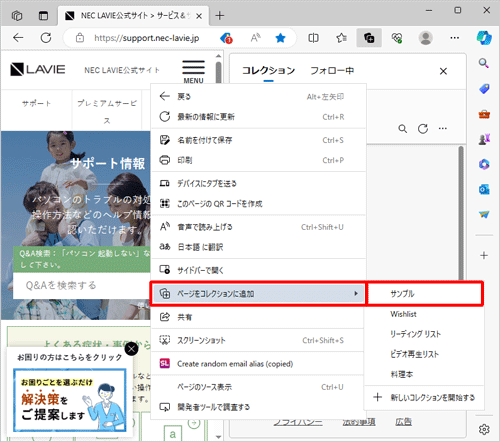This screenshot has height=442, width=500.
Task: Open the Settings and more ellipsis
Action: pos(454,38)
